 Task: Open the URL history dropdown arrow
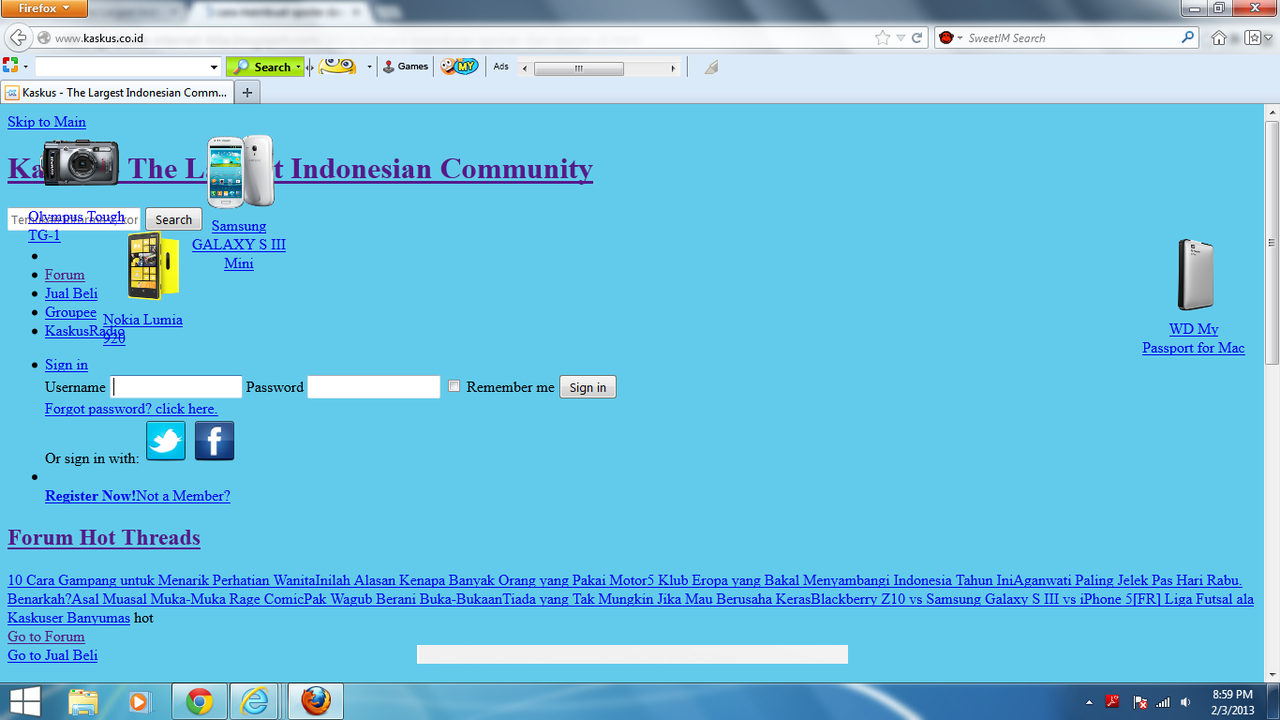tap(900, 38)
